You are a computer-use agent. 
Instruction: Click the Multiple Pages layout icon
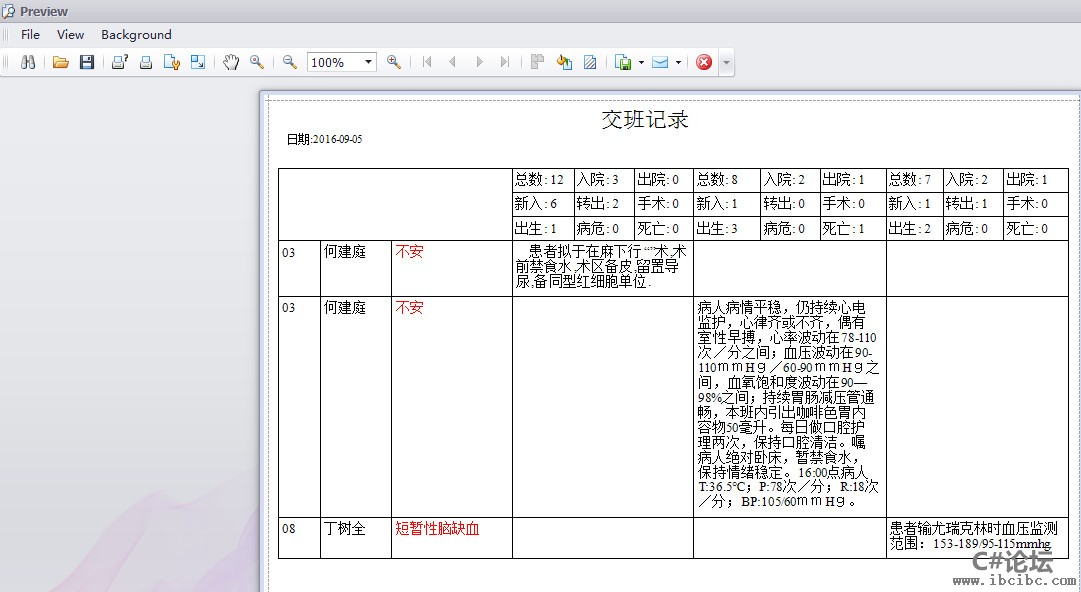(538, 62)
